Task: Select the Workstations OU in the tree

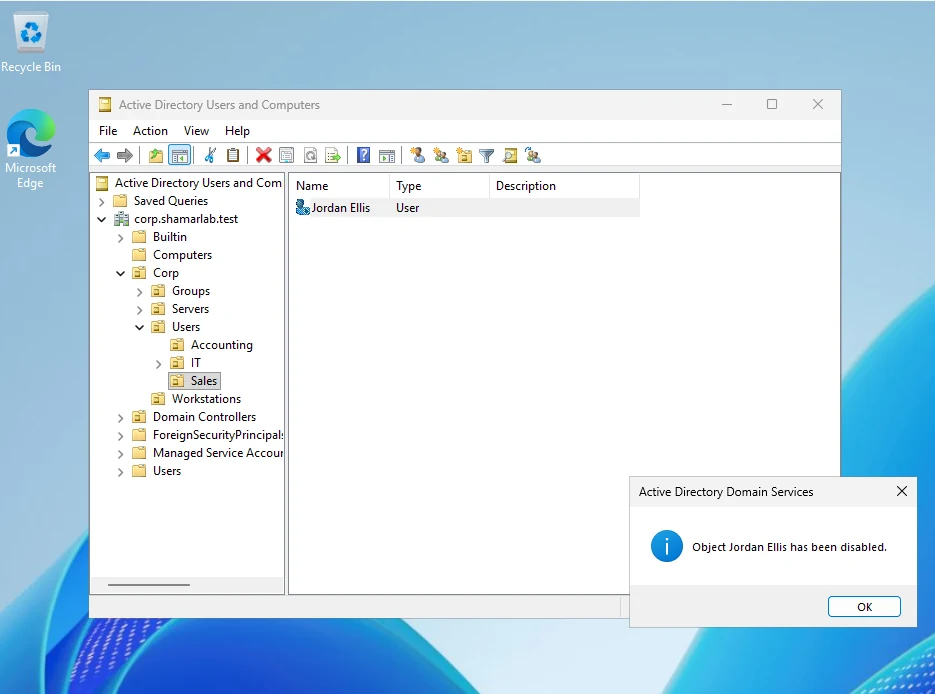Action: point(206,398)
